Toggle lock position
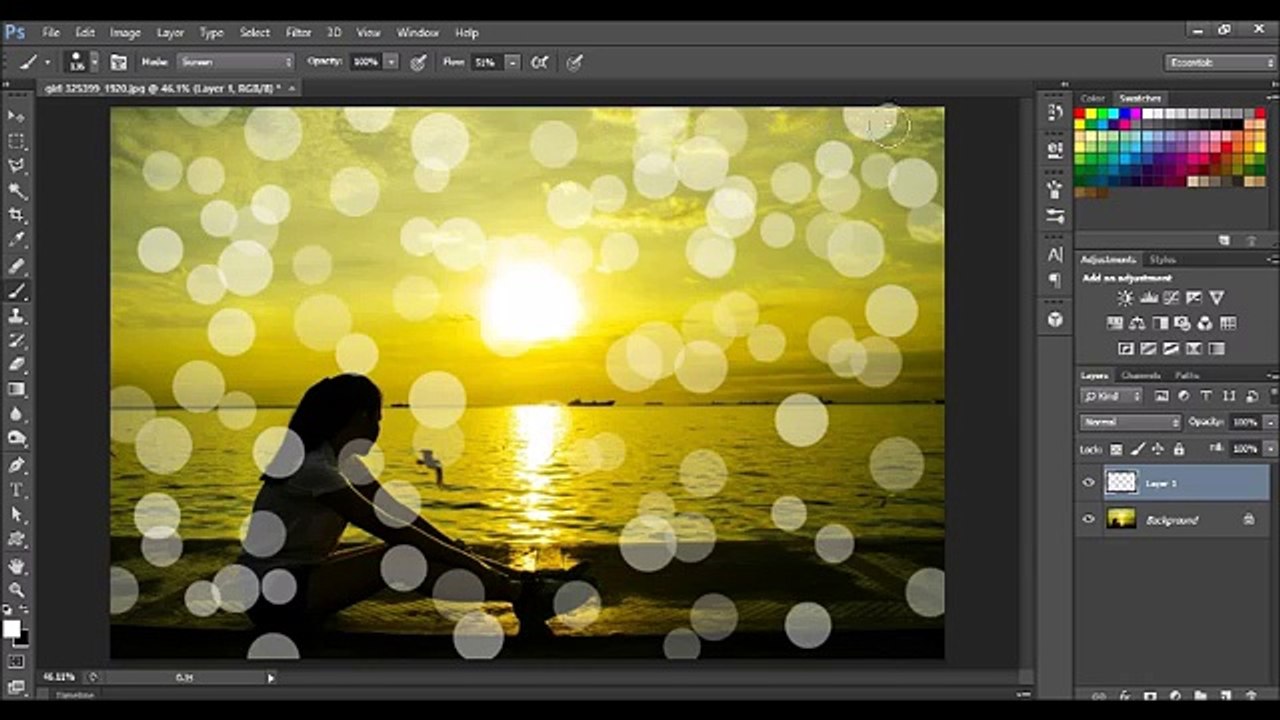This screenshot has width=1280, height=720. point(1158,449)
